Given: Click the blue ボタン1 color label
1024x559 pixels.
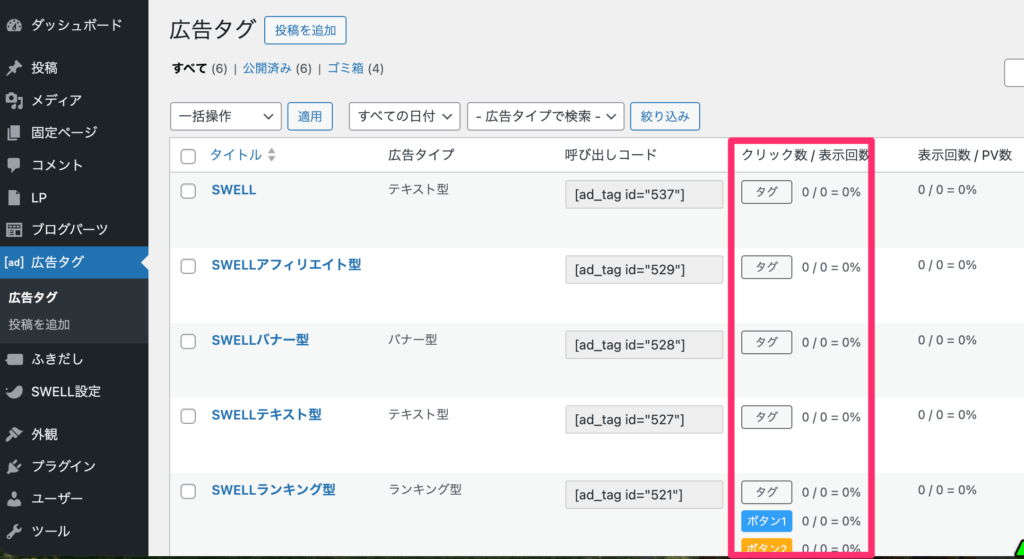Looking at the screenshot, I should click(766, 521).
